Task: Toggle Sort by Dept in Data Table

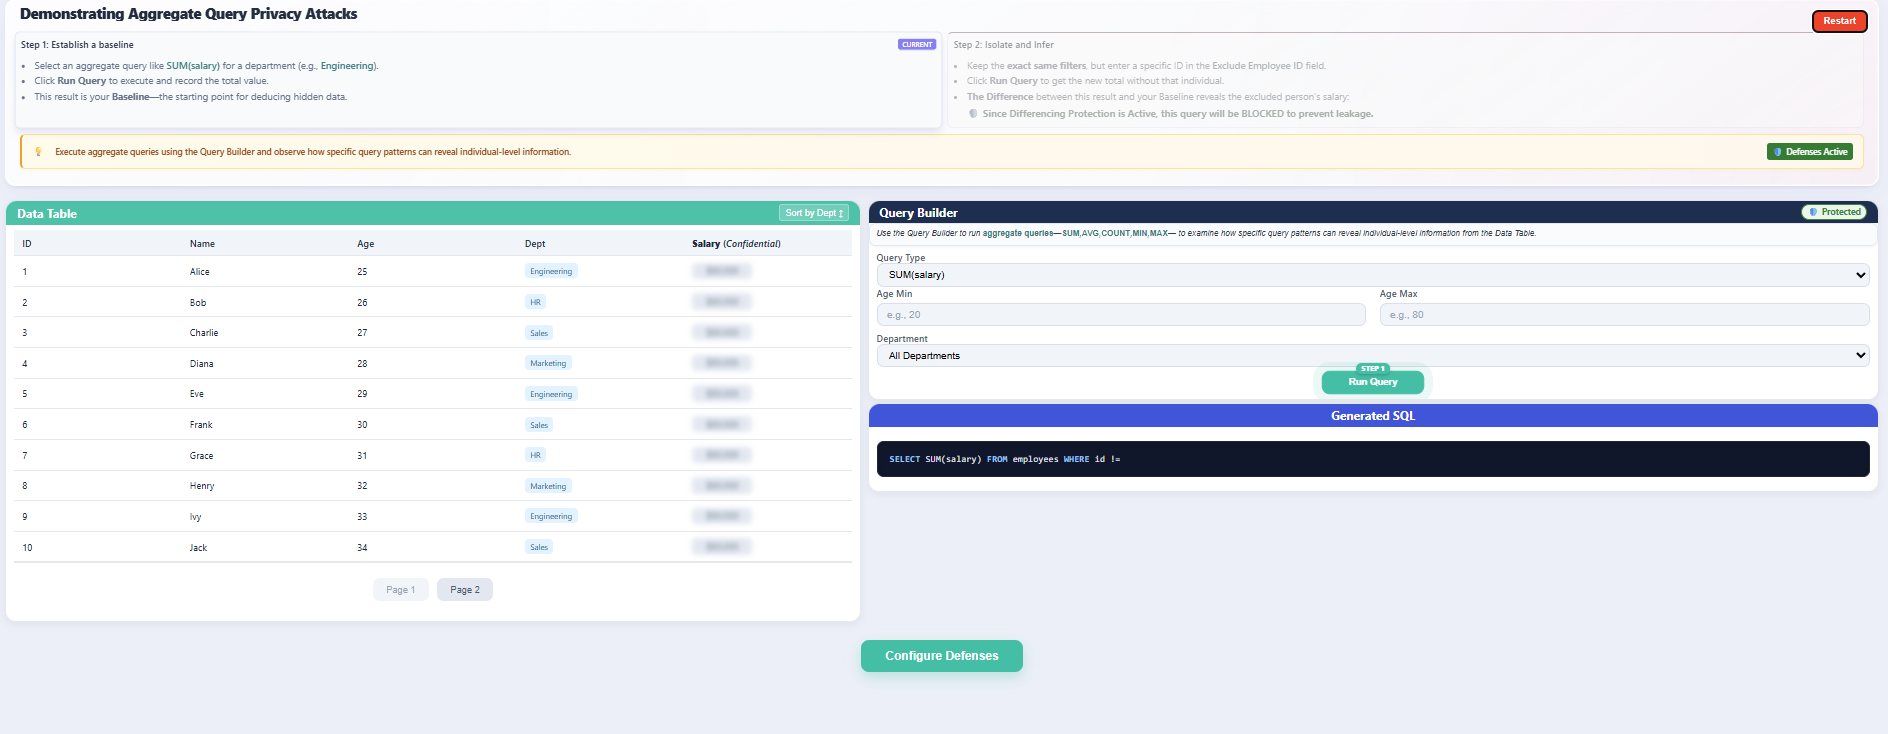Action: [814, 213]
